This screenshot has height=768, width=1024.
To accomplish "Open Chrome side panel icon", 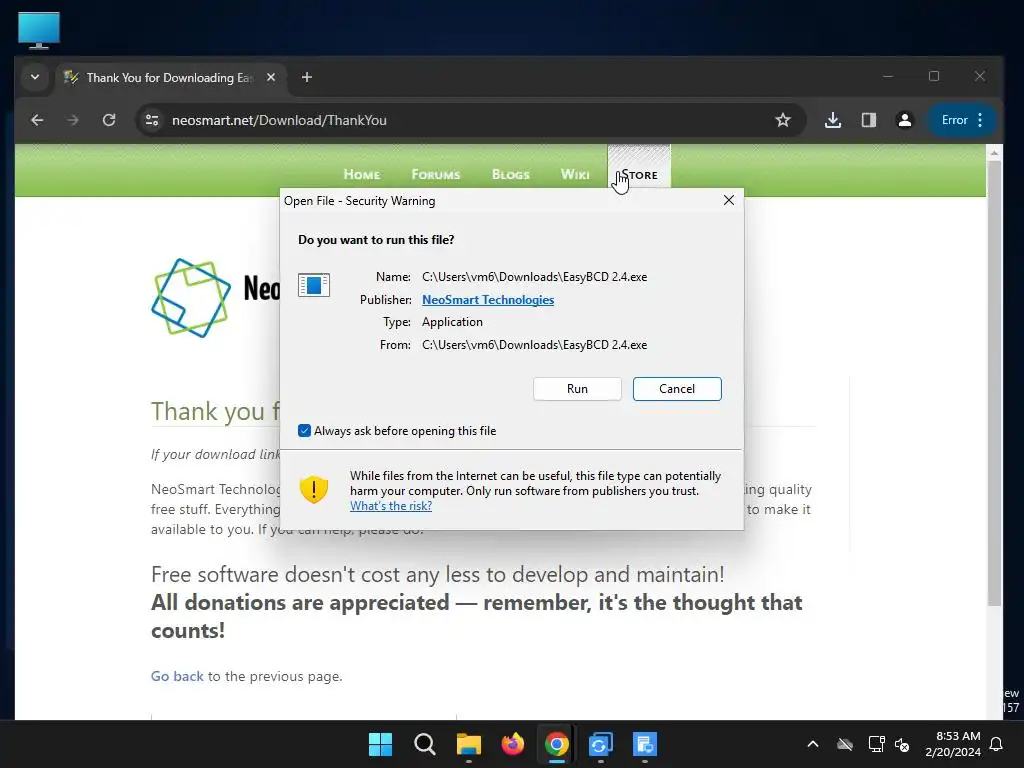I will coord(869,120).
